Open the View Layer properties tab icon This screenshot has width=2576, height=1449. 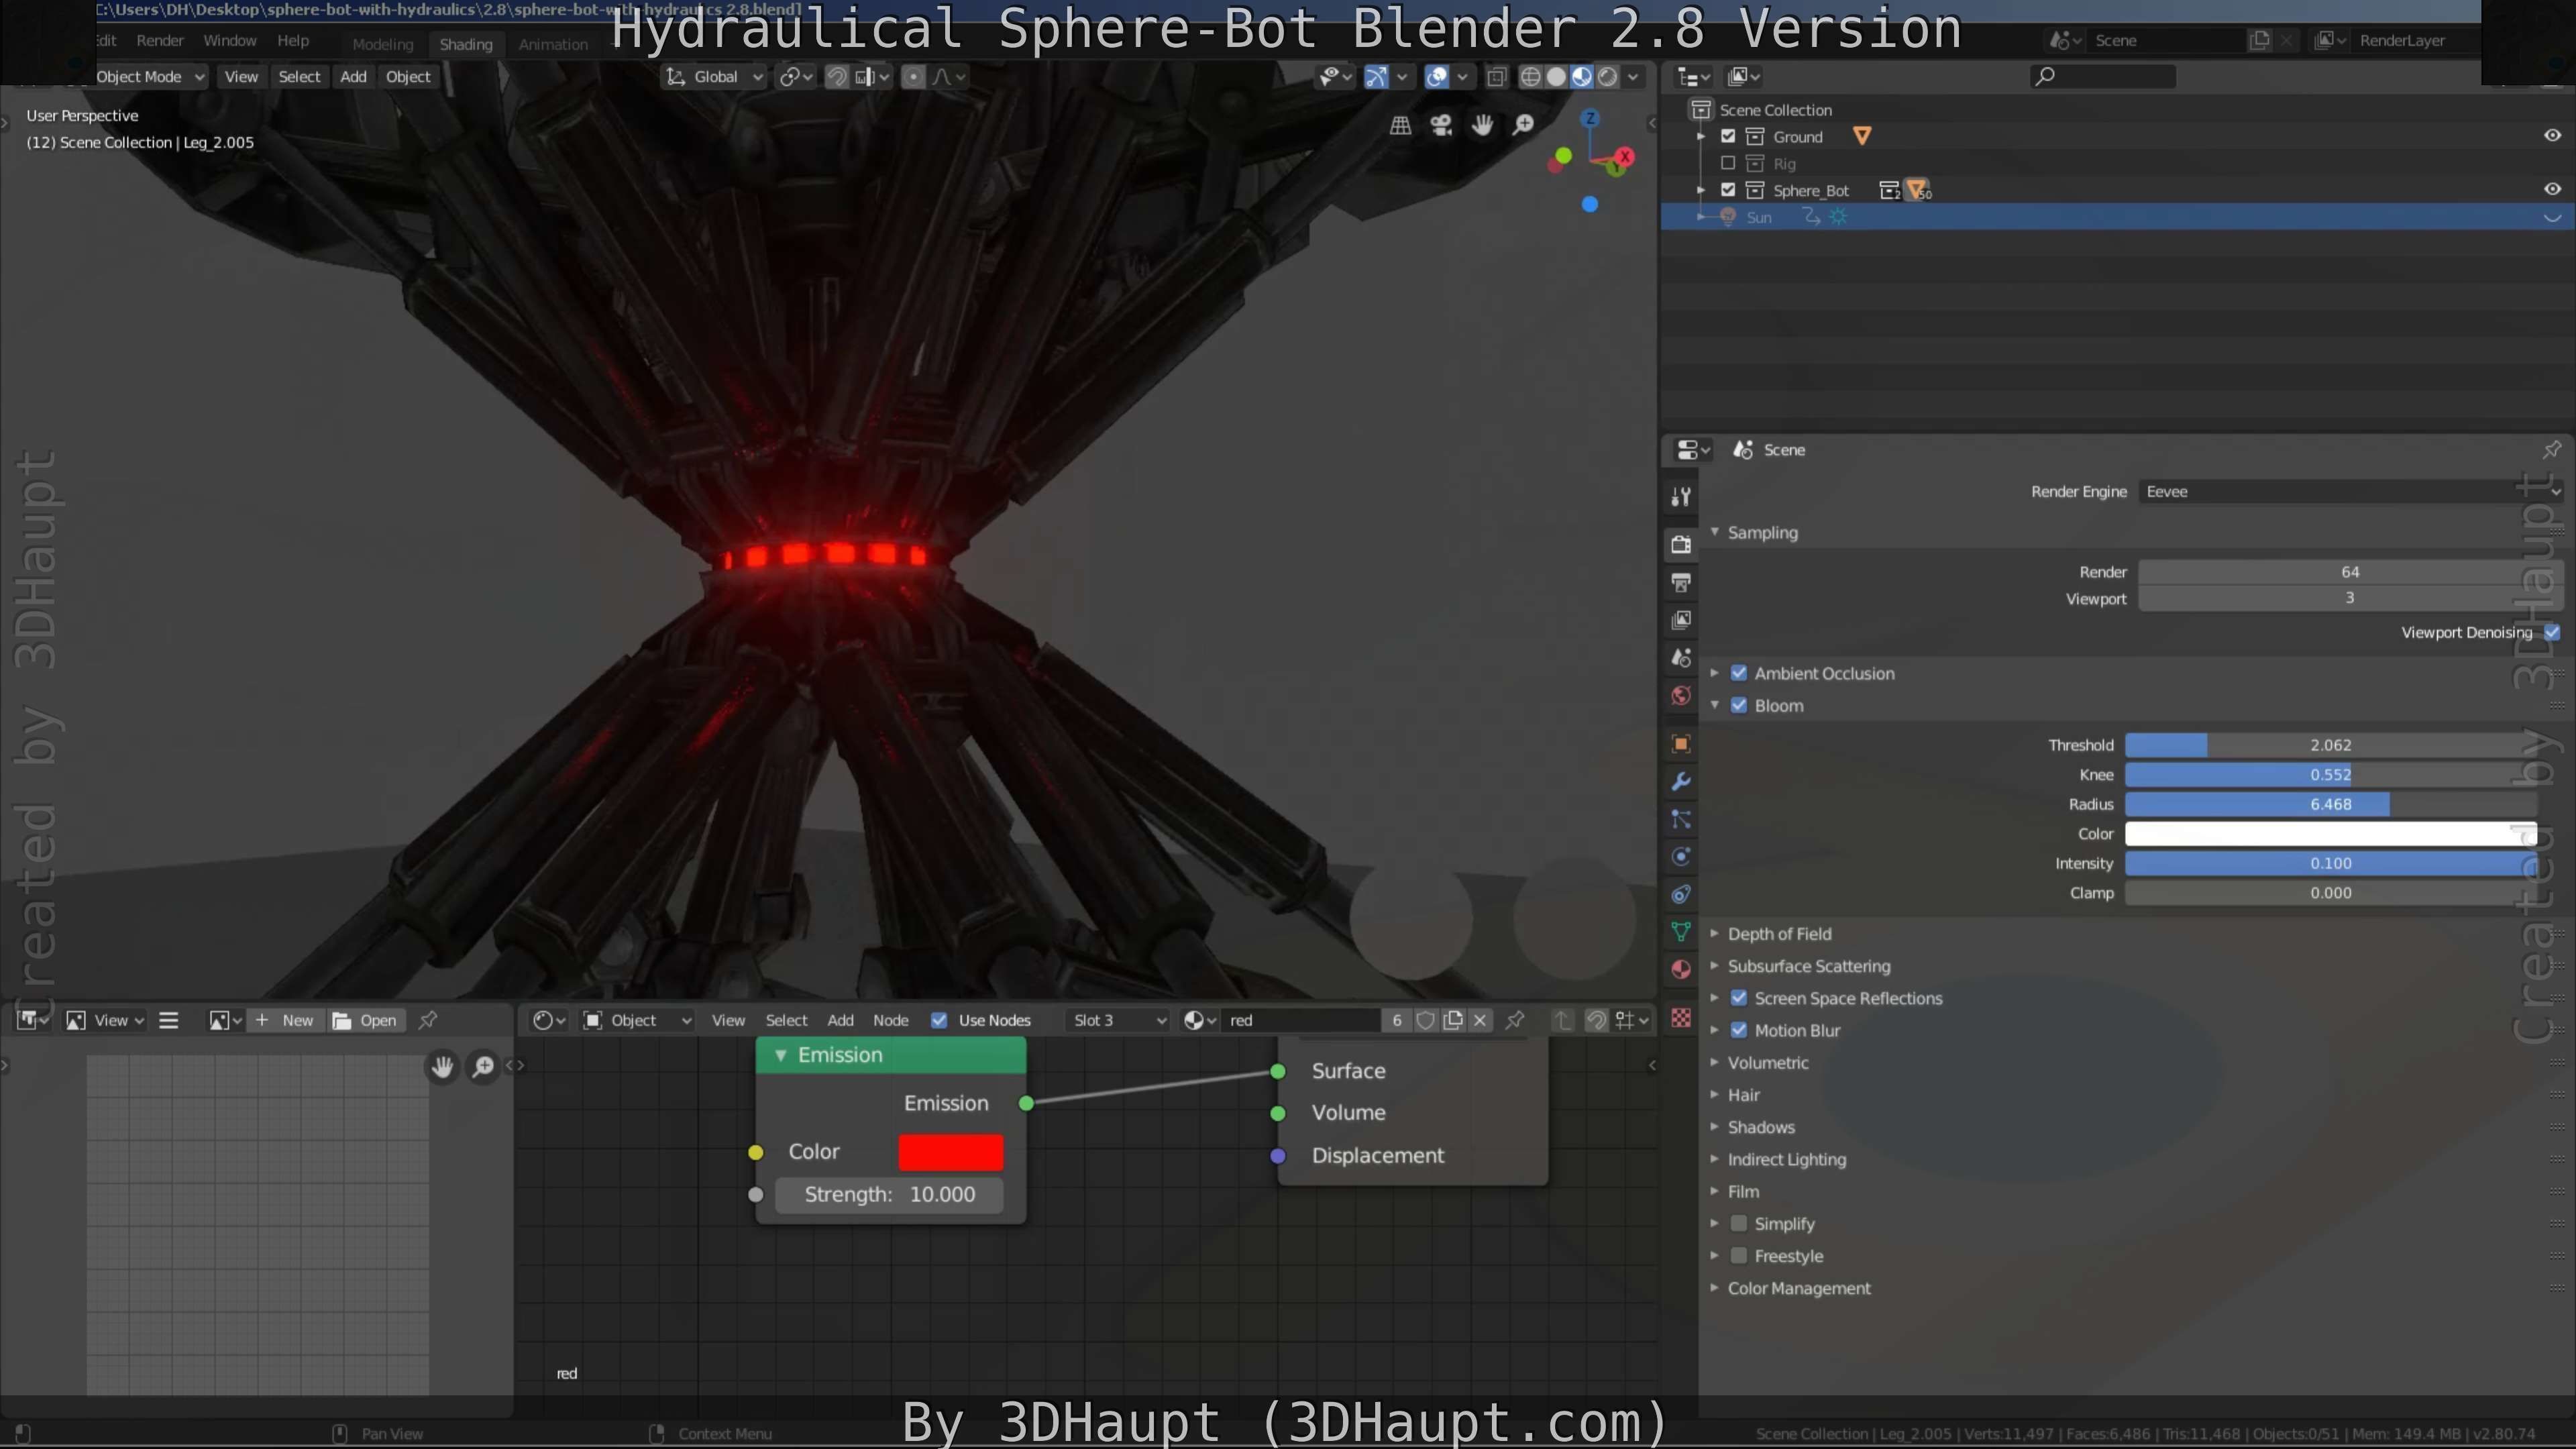(x=1681, y=620)
